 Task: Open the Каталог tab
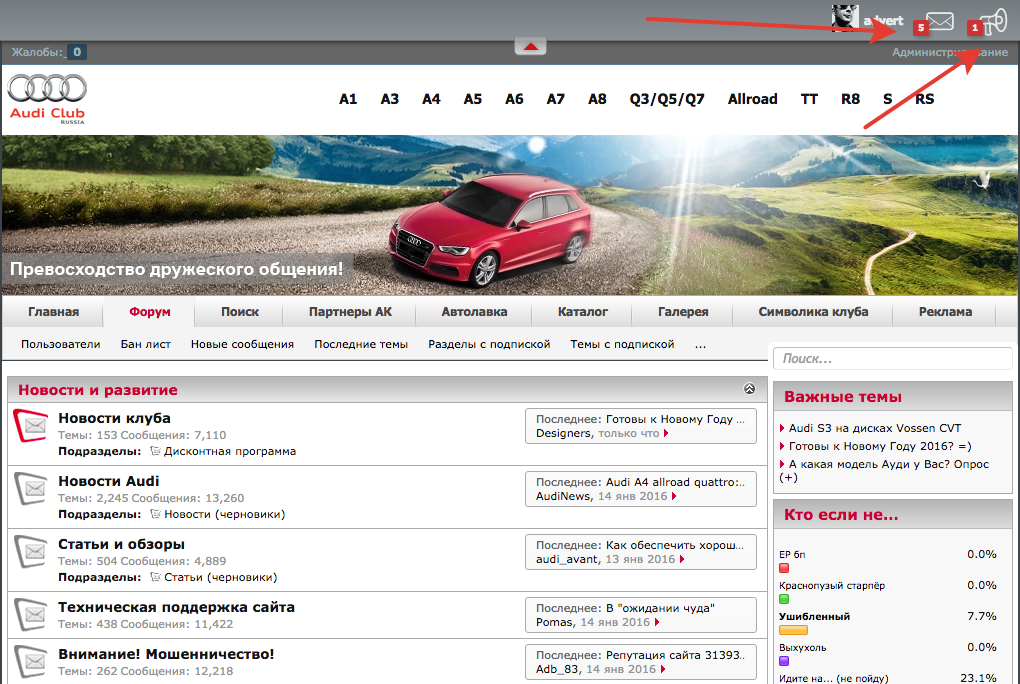coord(583,312)
